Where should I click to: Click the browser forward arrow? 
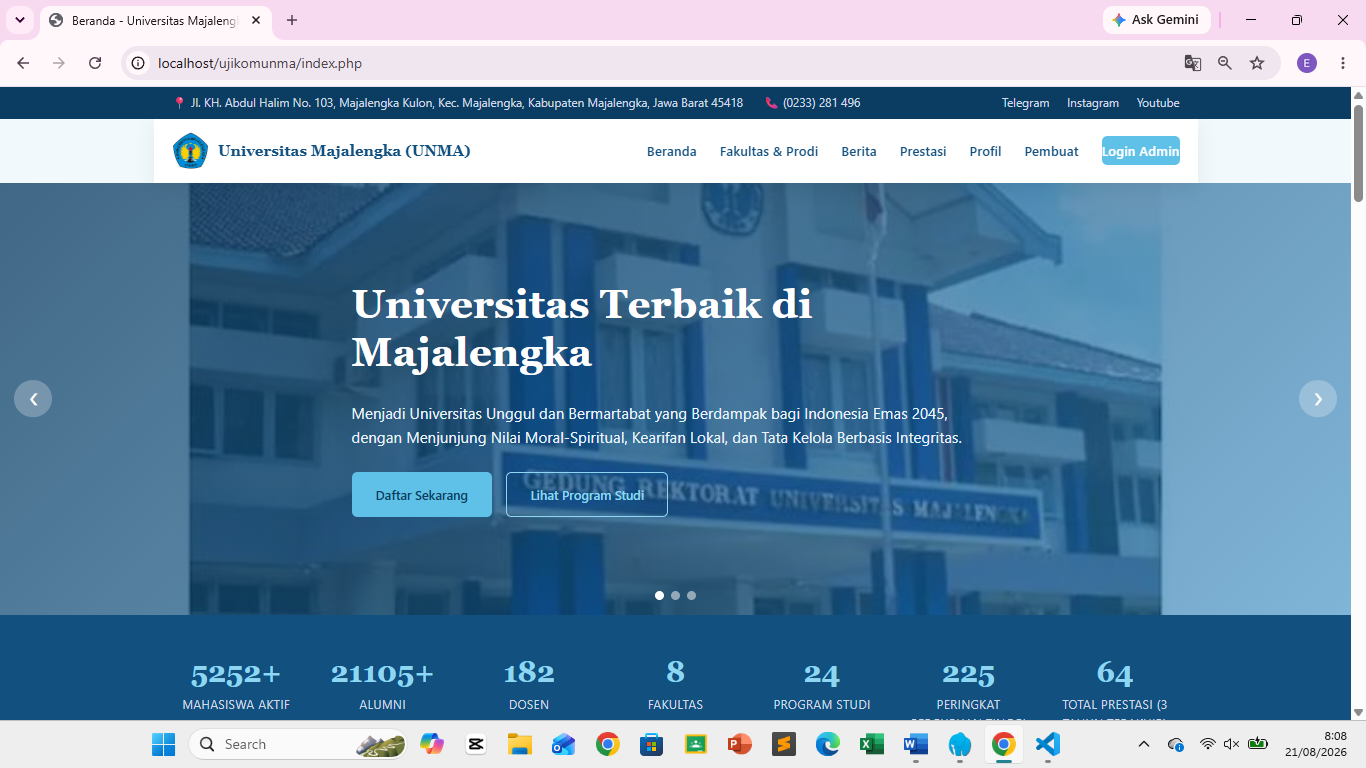click(x=59, y=63)
